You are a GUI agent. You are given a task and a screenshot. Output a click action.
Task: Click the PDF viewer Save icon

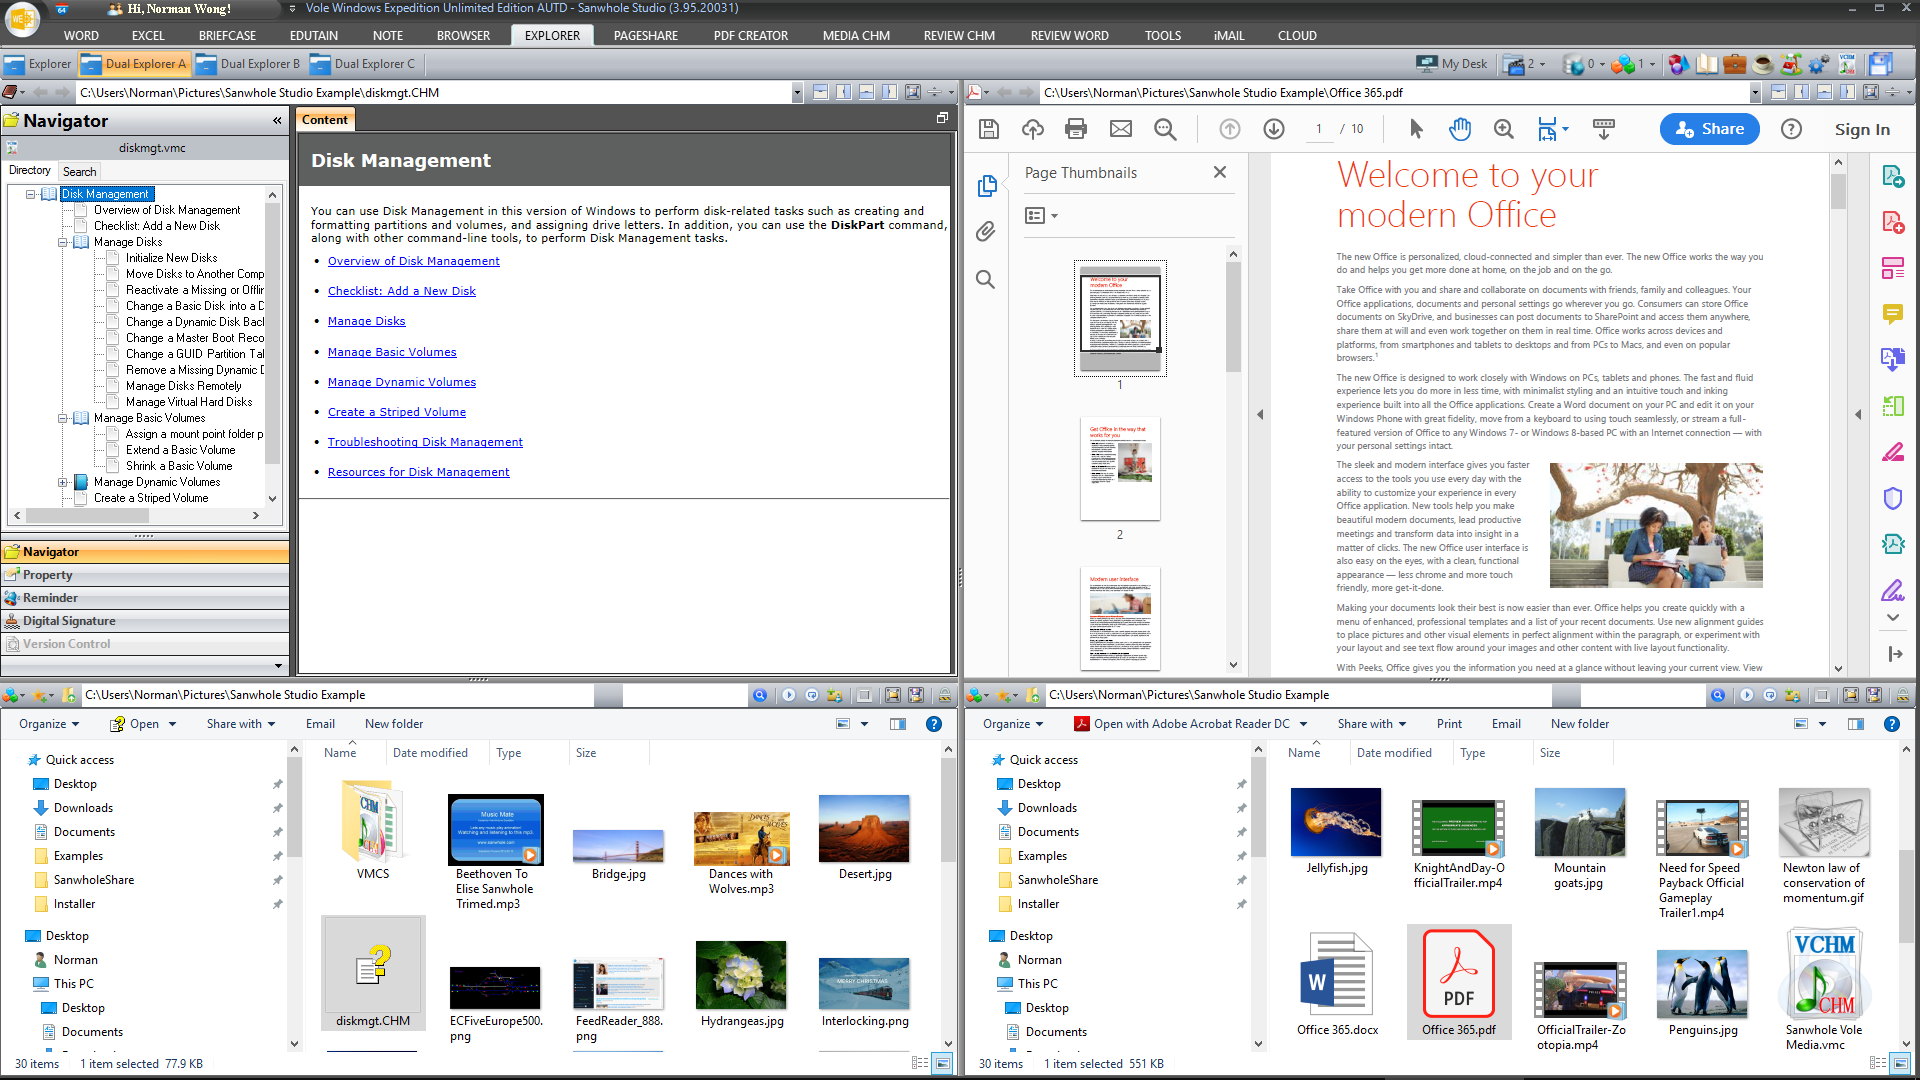click(989, 129)
